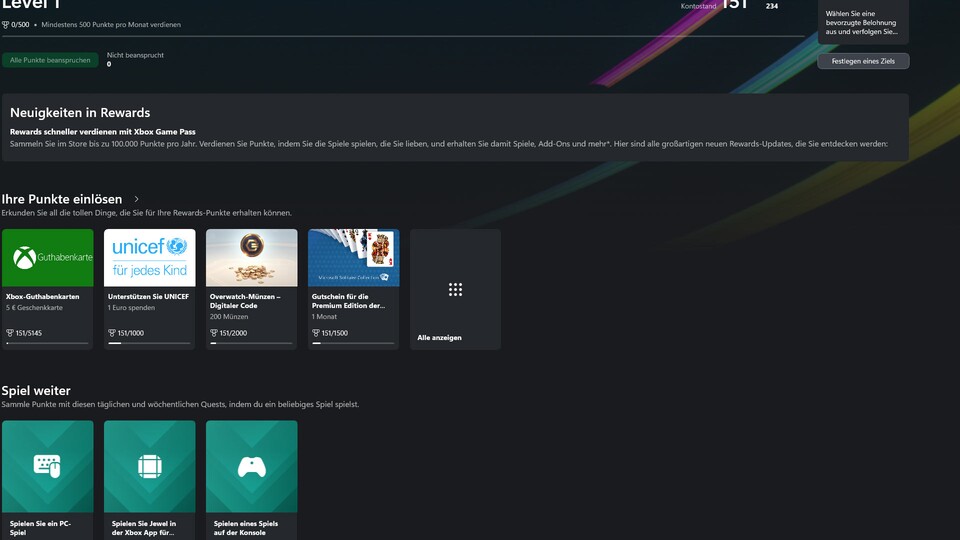Open Unterstützen Sie UNICEF reward
The width and height of the screenshot is (960, 540).
(x=149, y=297)
